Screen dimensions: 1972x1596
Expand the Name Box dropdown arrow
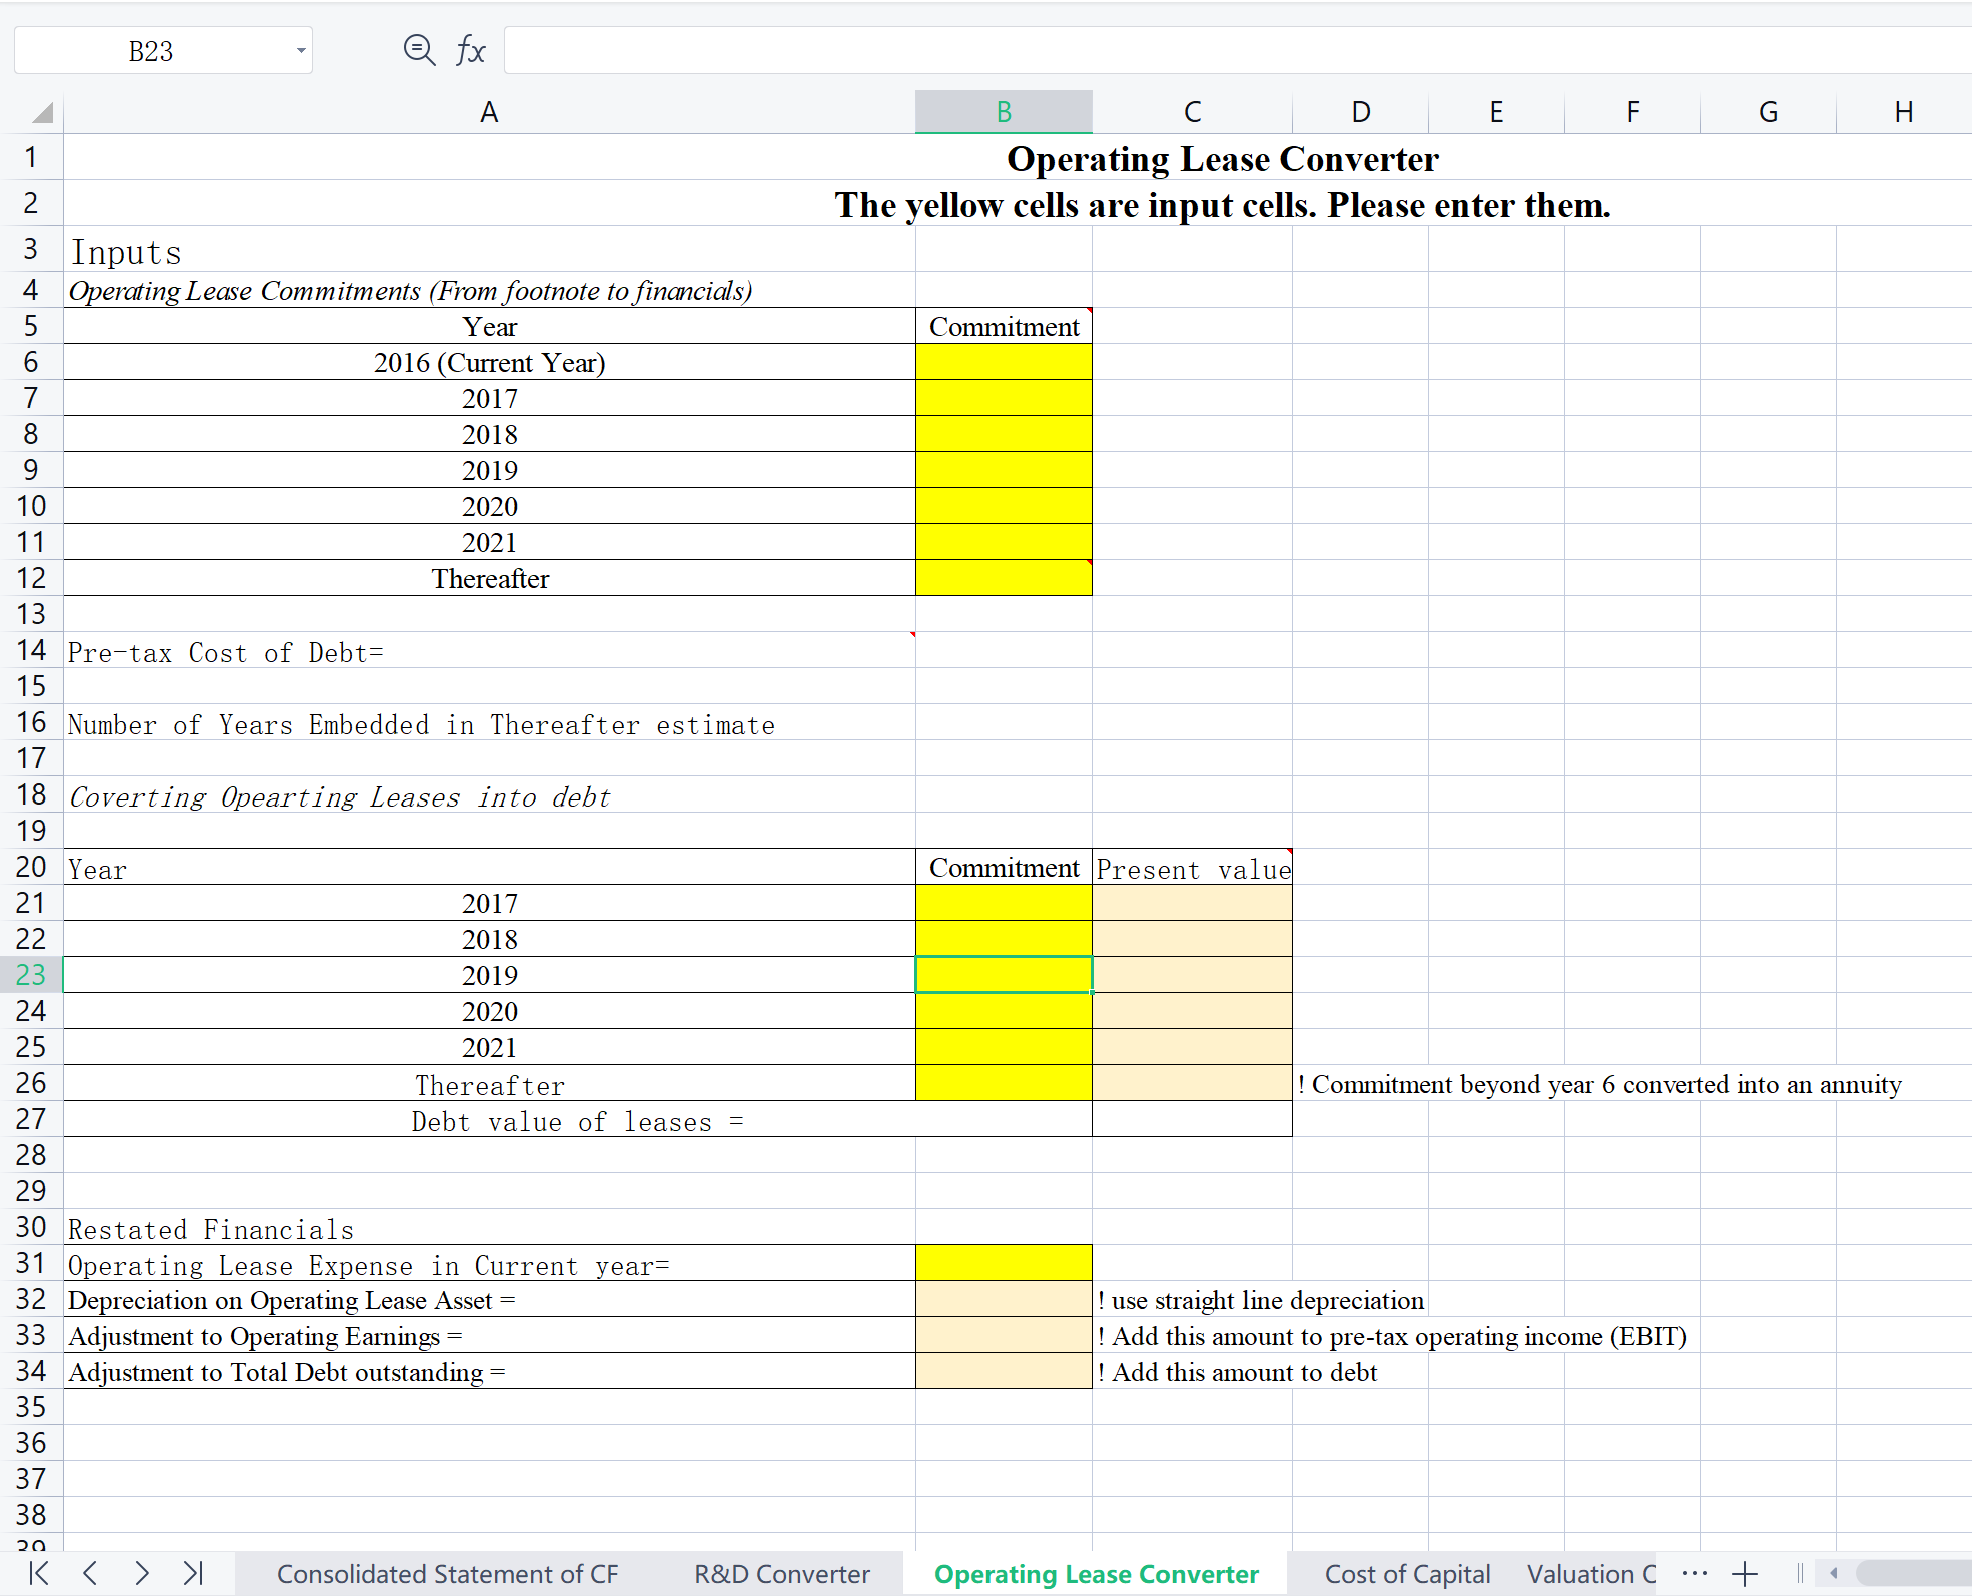pos(300,51)
